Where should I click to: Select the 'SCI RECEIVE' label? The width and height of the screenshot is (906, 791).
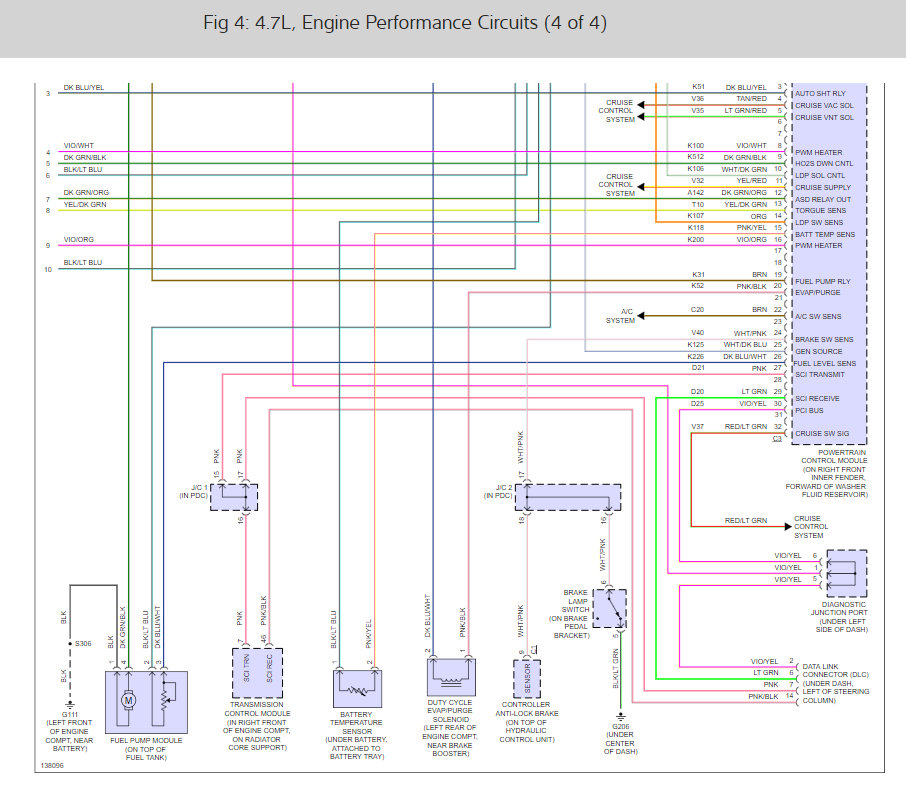817,399
